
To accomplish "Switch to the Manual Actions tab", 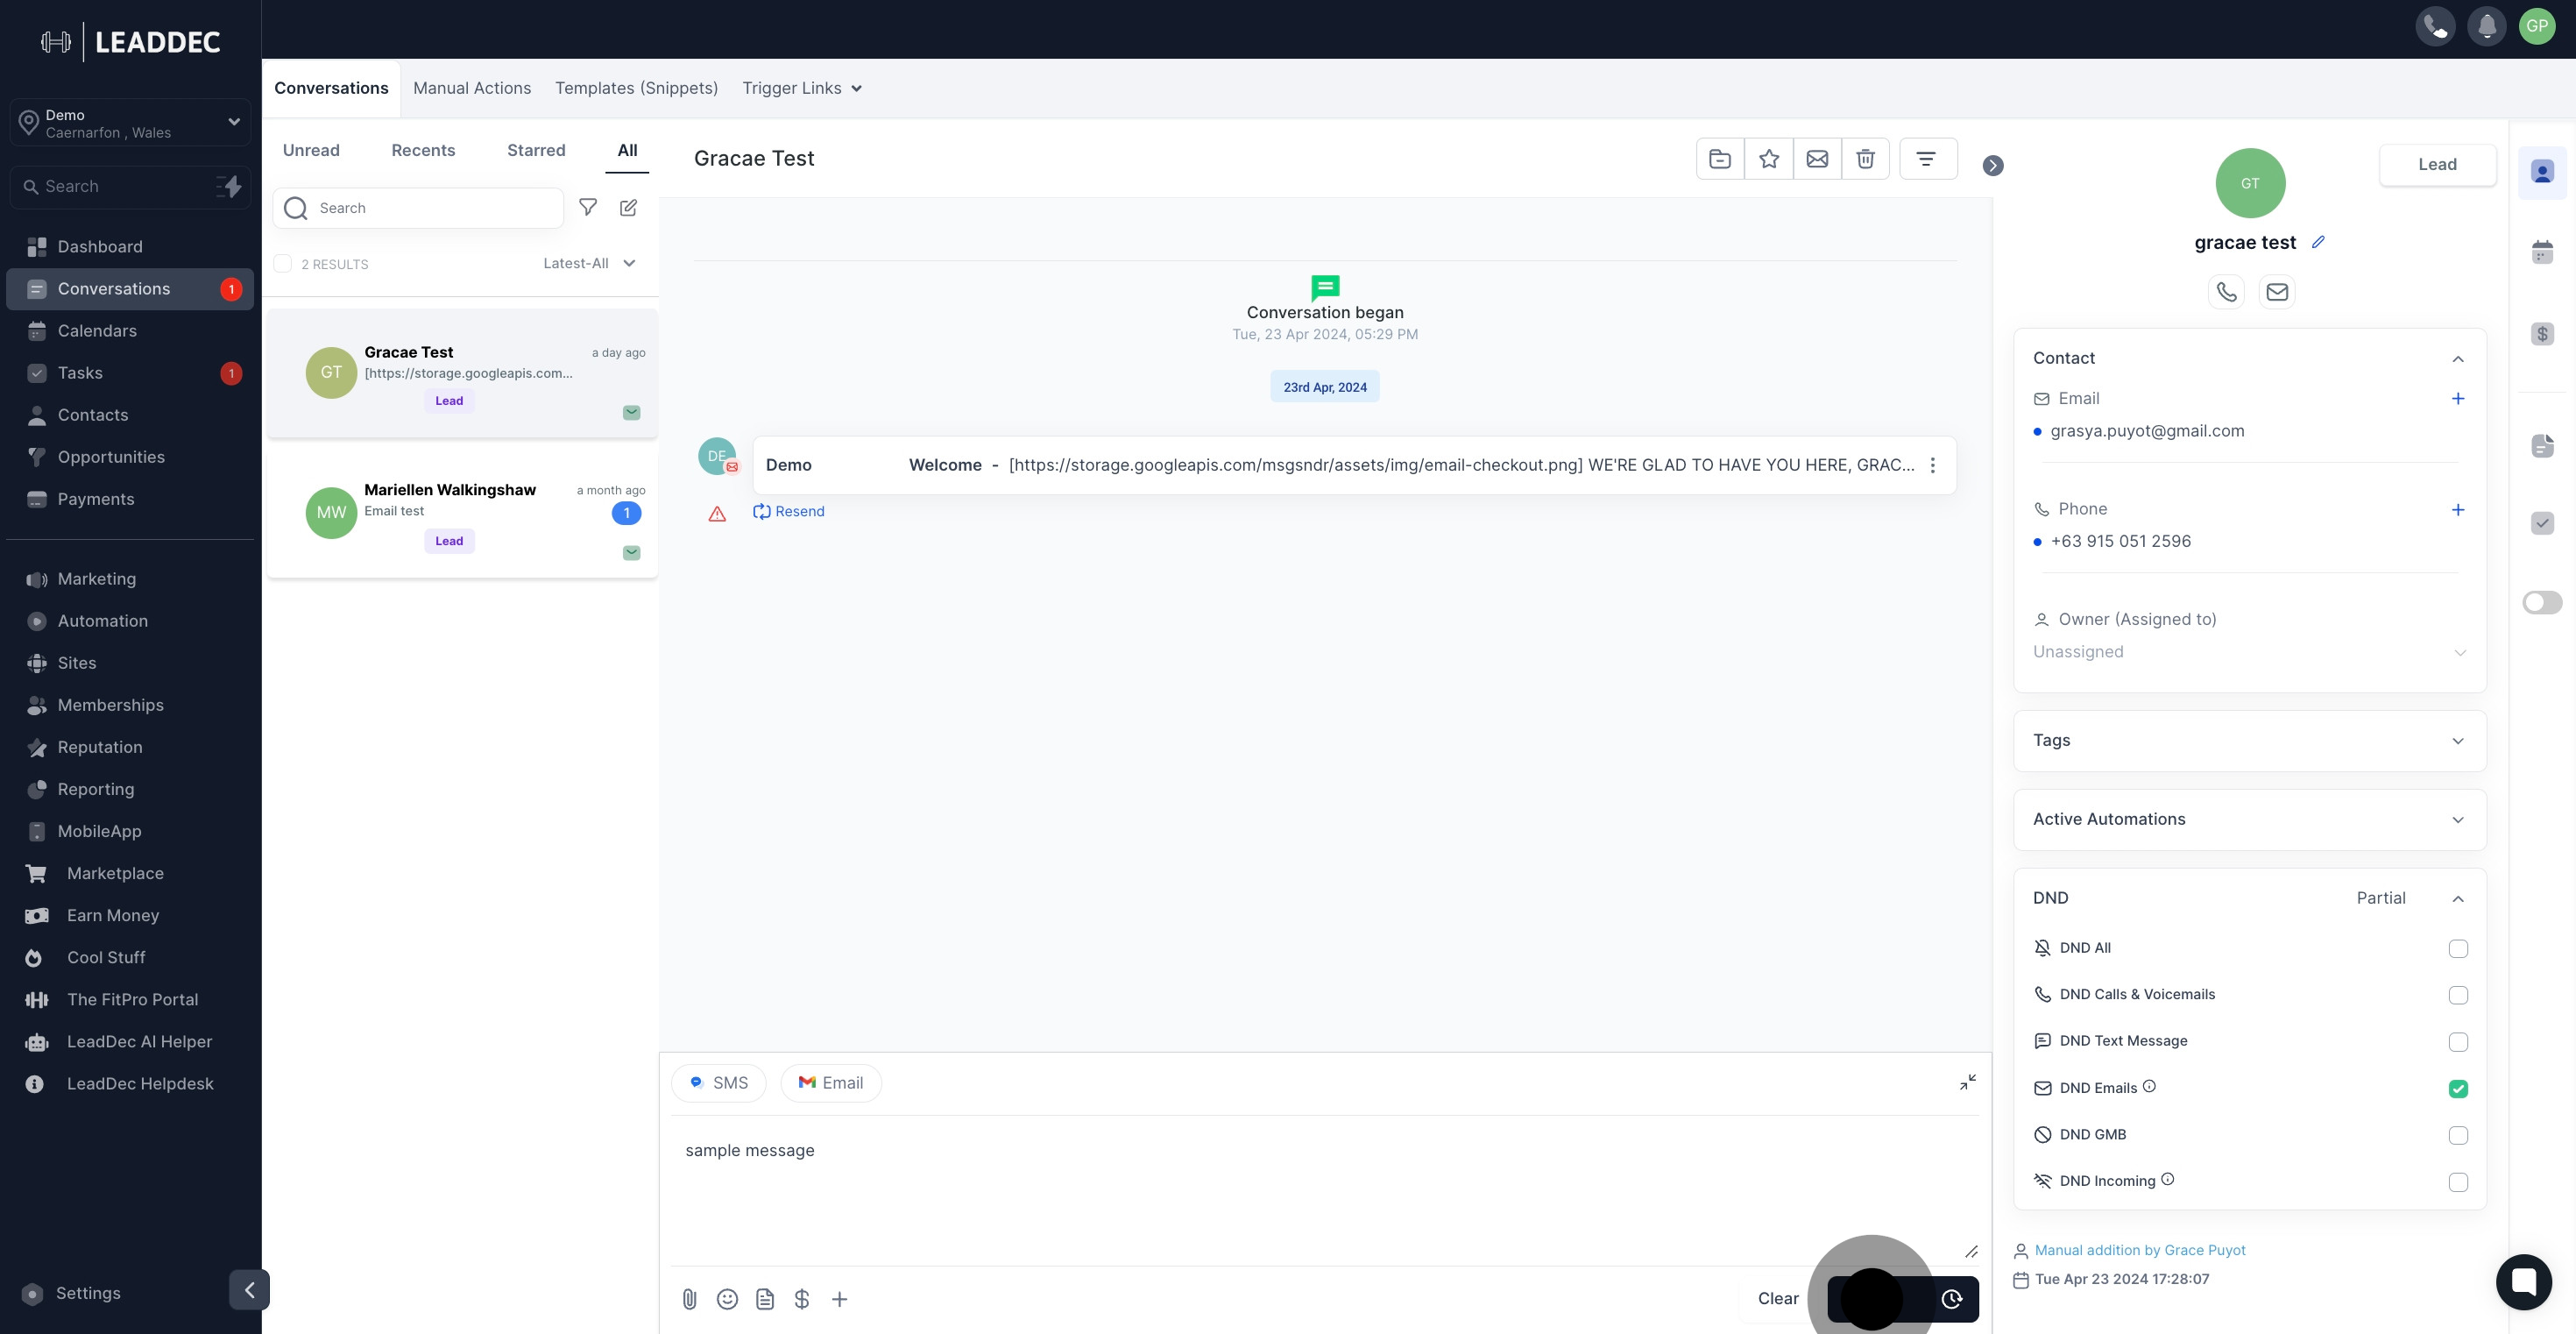I will tap(472, 88).
